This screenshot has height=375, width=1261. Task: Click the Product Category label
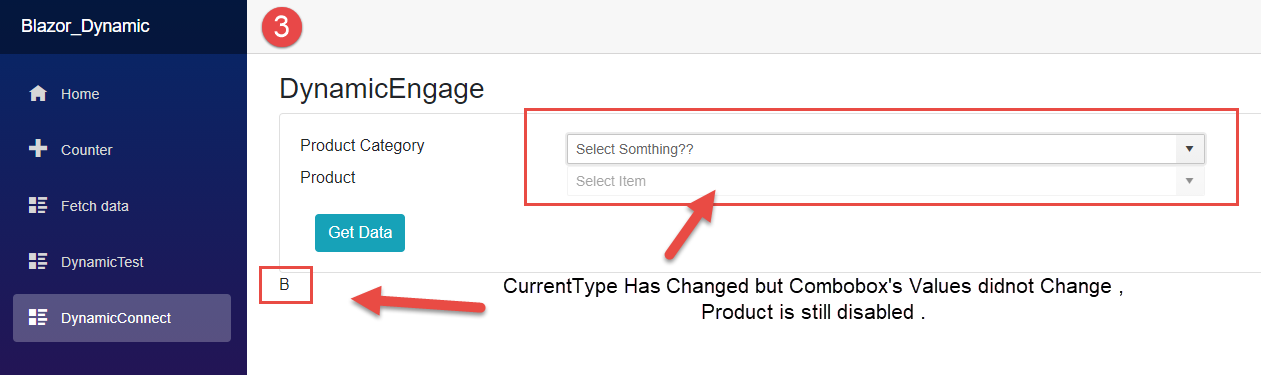(362, 145)
